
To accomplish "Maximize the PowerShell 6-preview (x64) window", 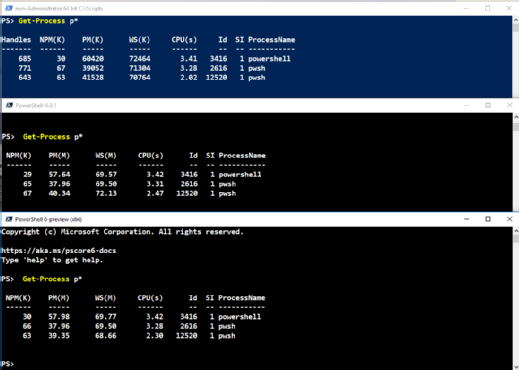I will pyautogui.click(x=488, y=219).
